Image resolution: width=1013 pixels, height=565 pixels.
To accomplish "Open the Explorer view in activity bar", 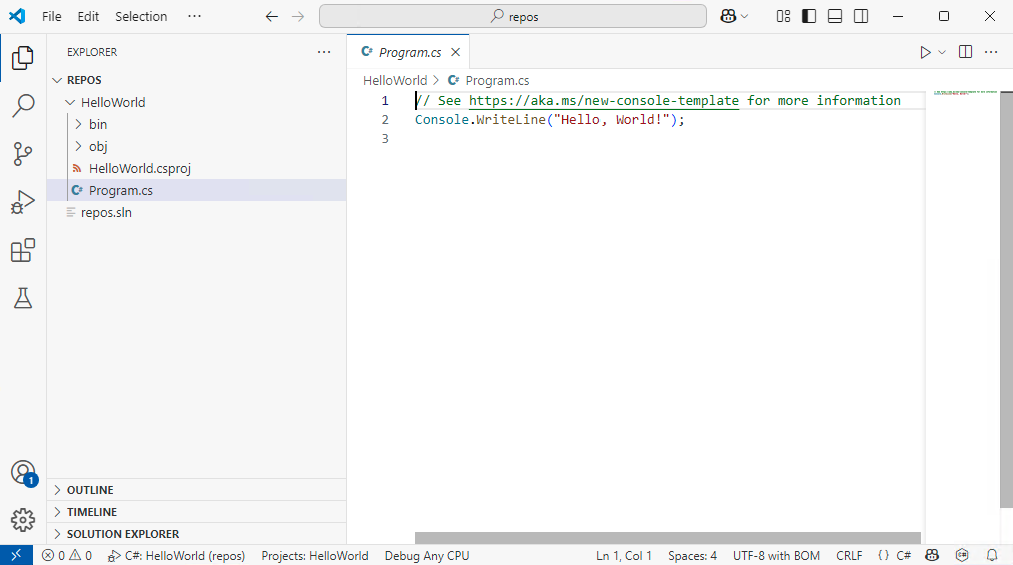I will click(x=23, y=58).
